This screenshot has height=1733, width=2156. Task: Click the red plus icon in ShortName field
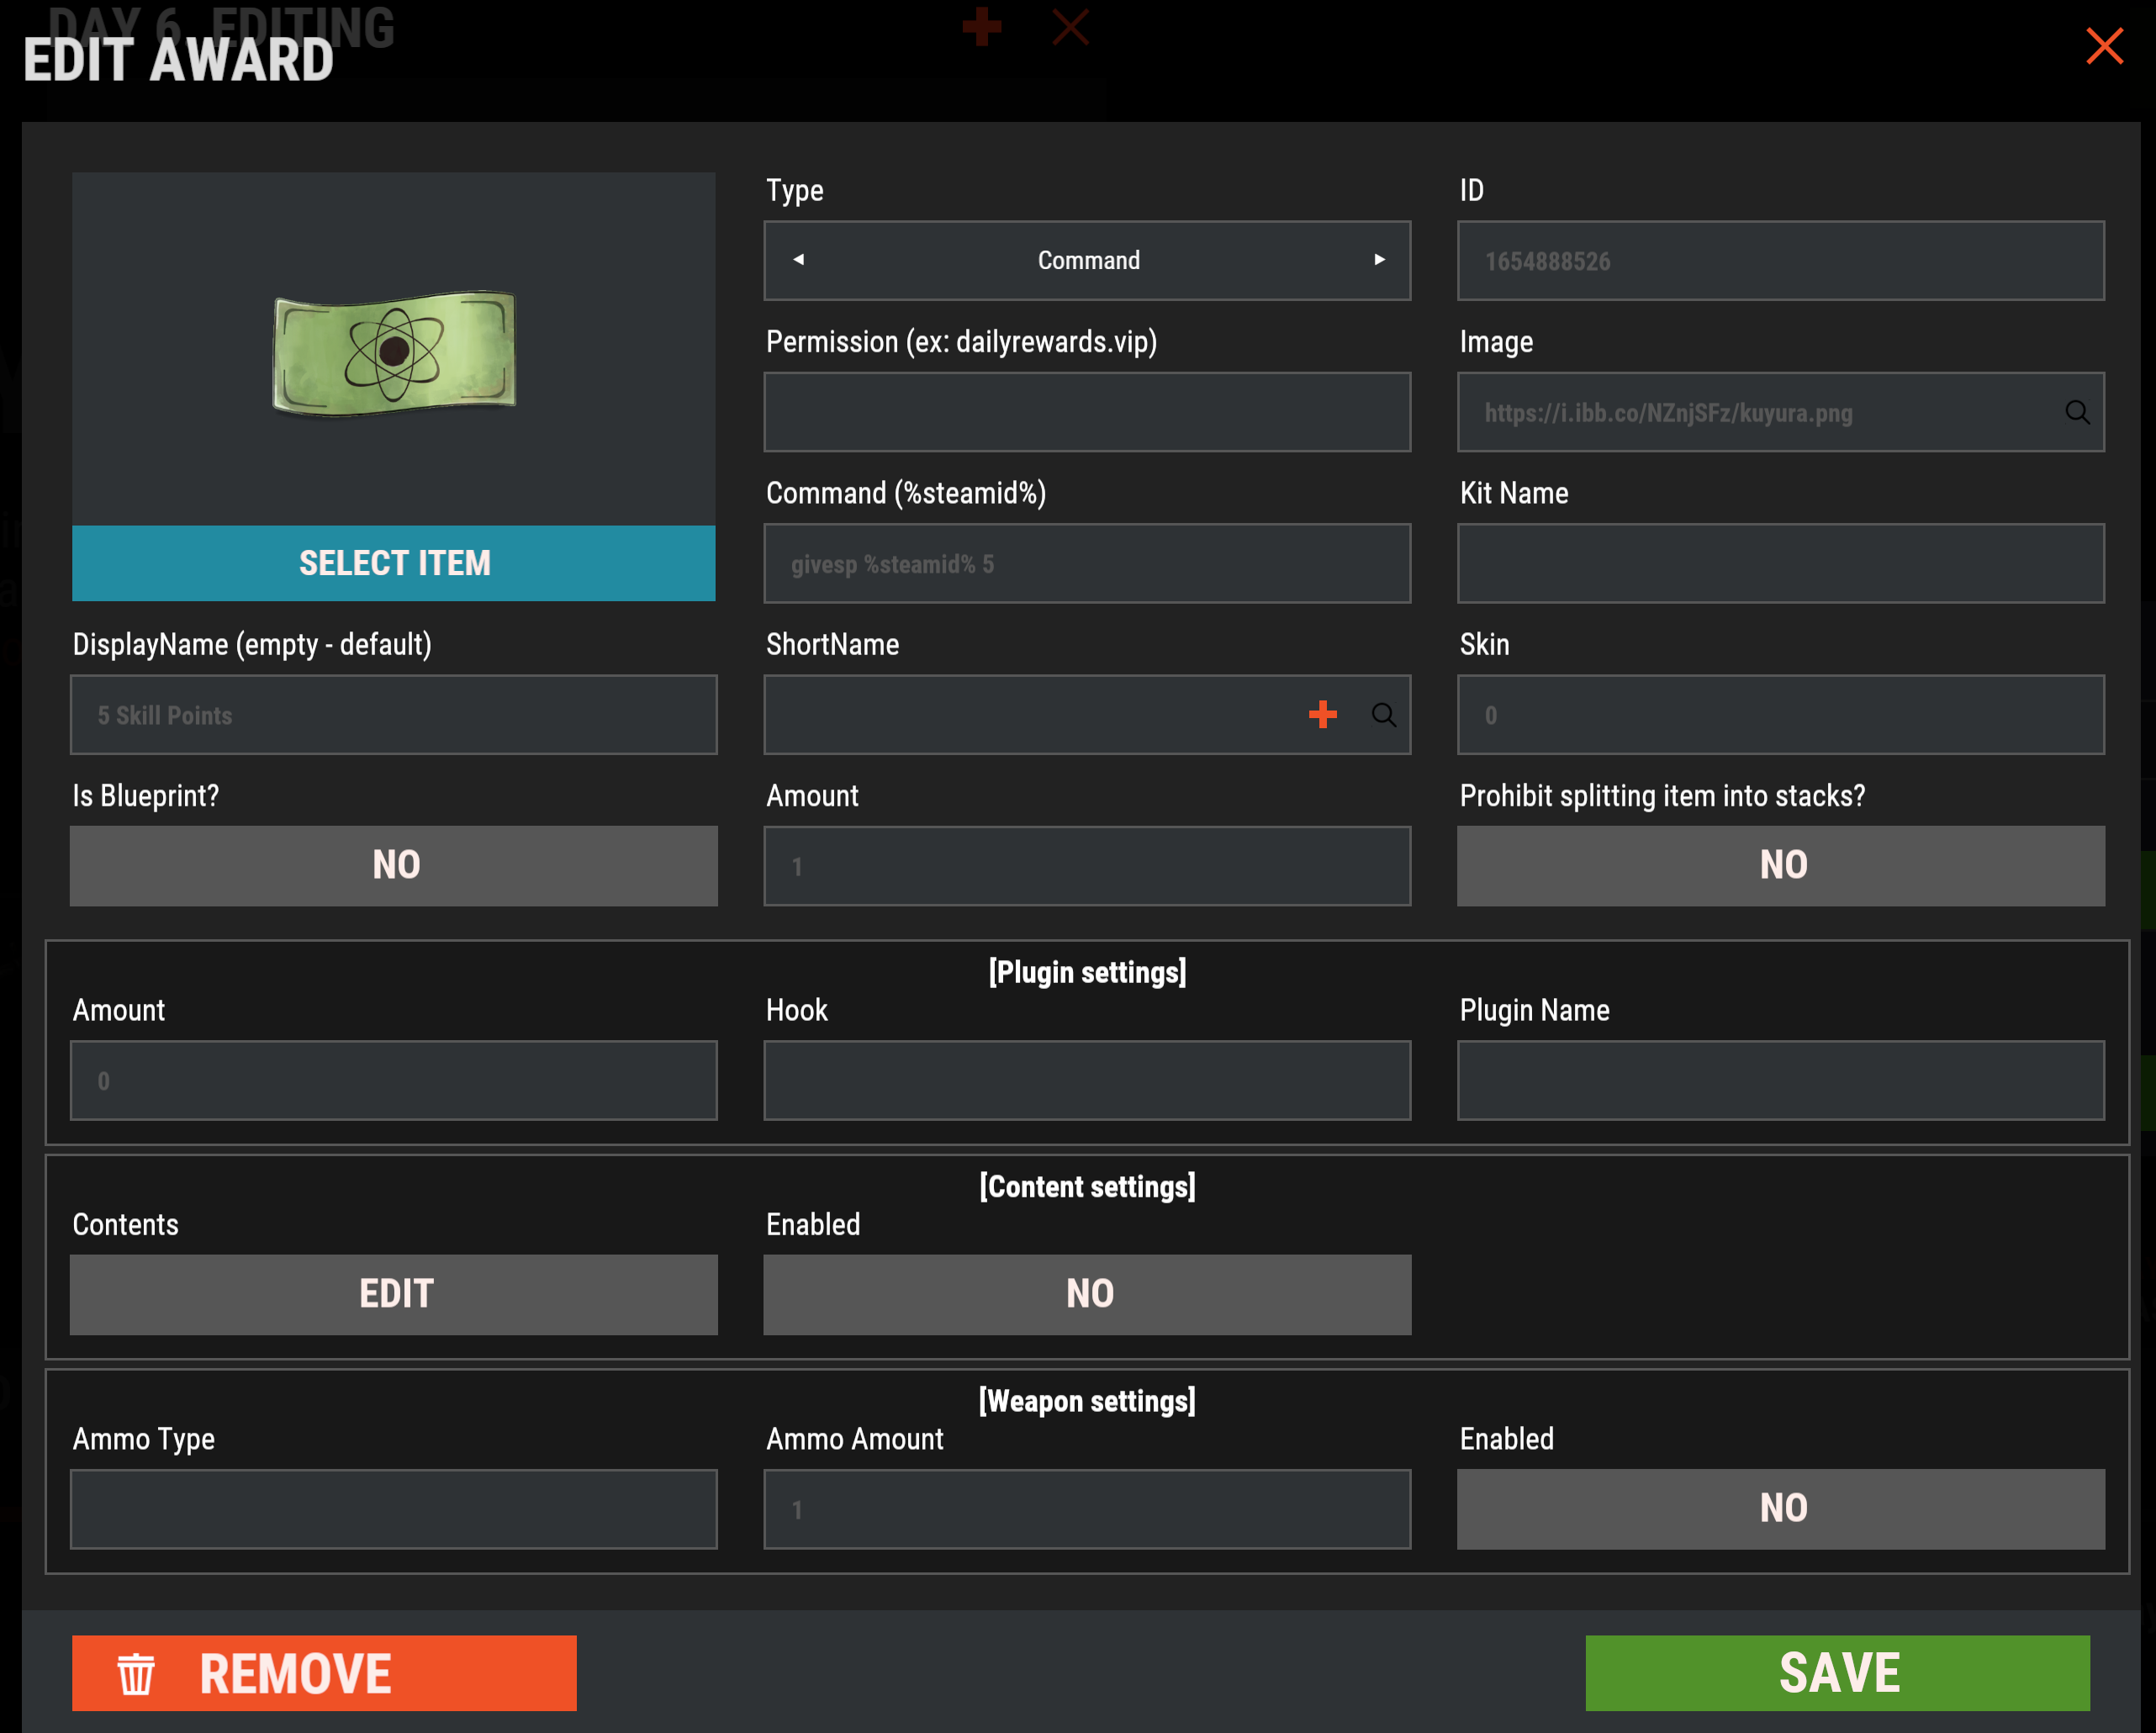click(1322, 714)
